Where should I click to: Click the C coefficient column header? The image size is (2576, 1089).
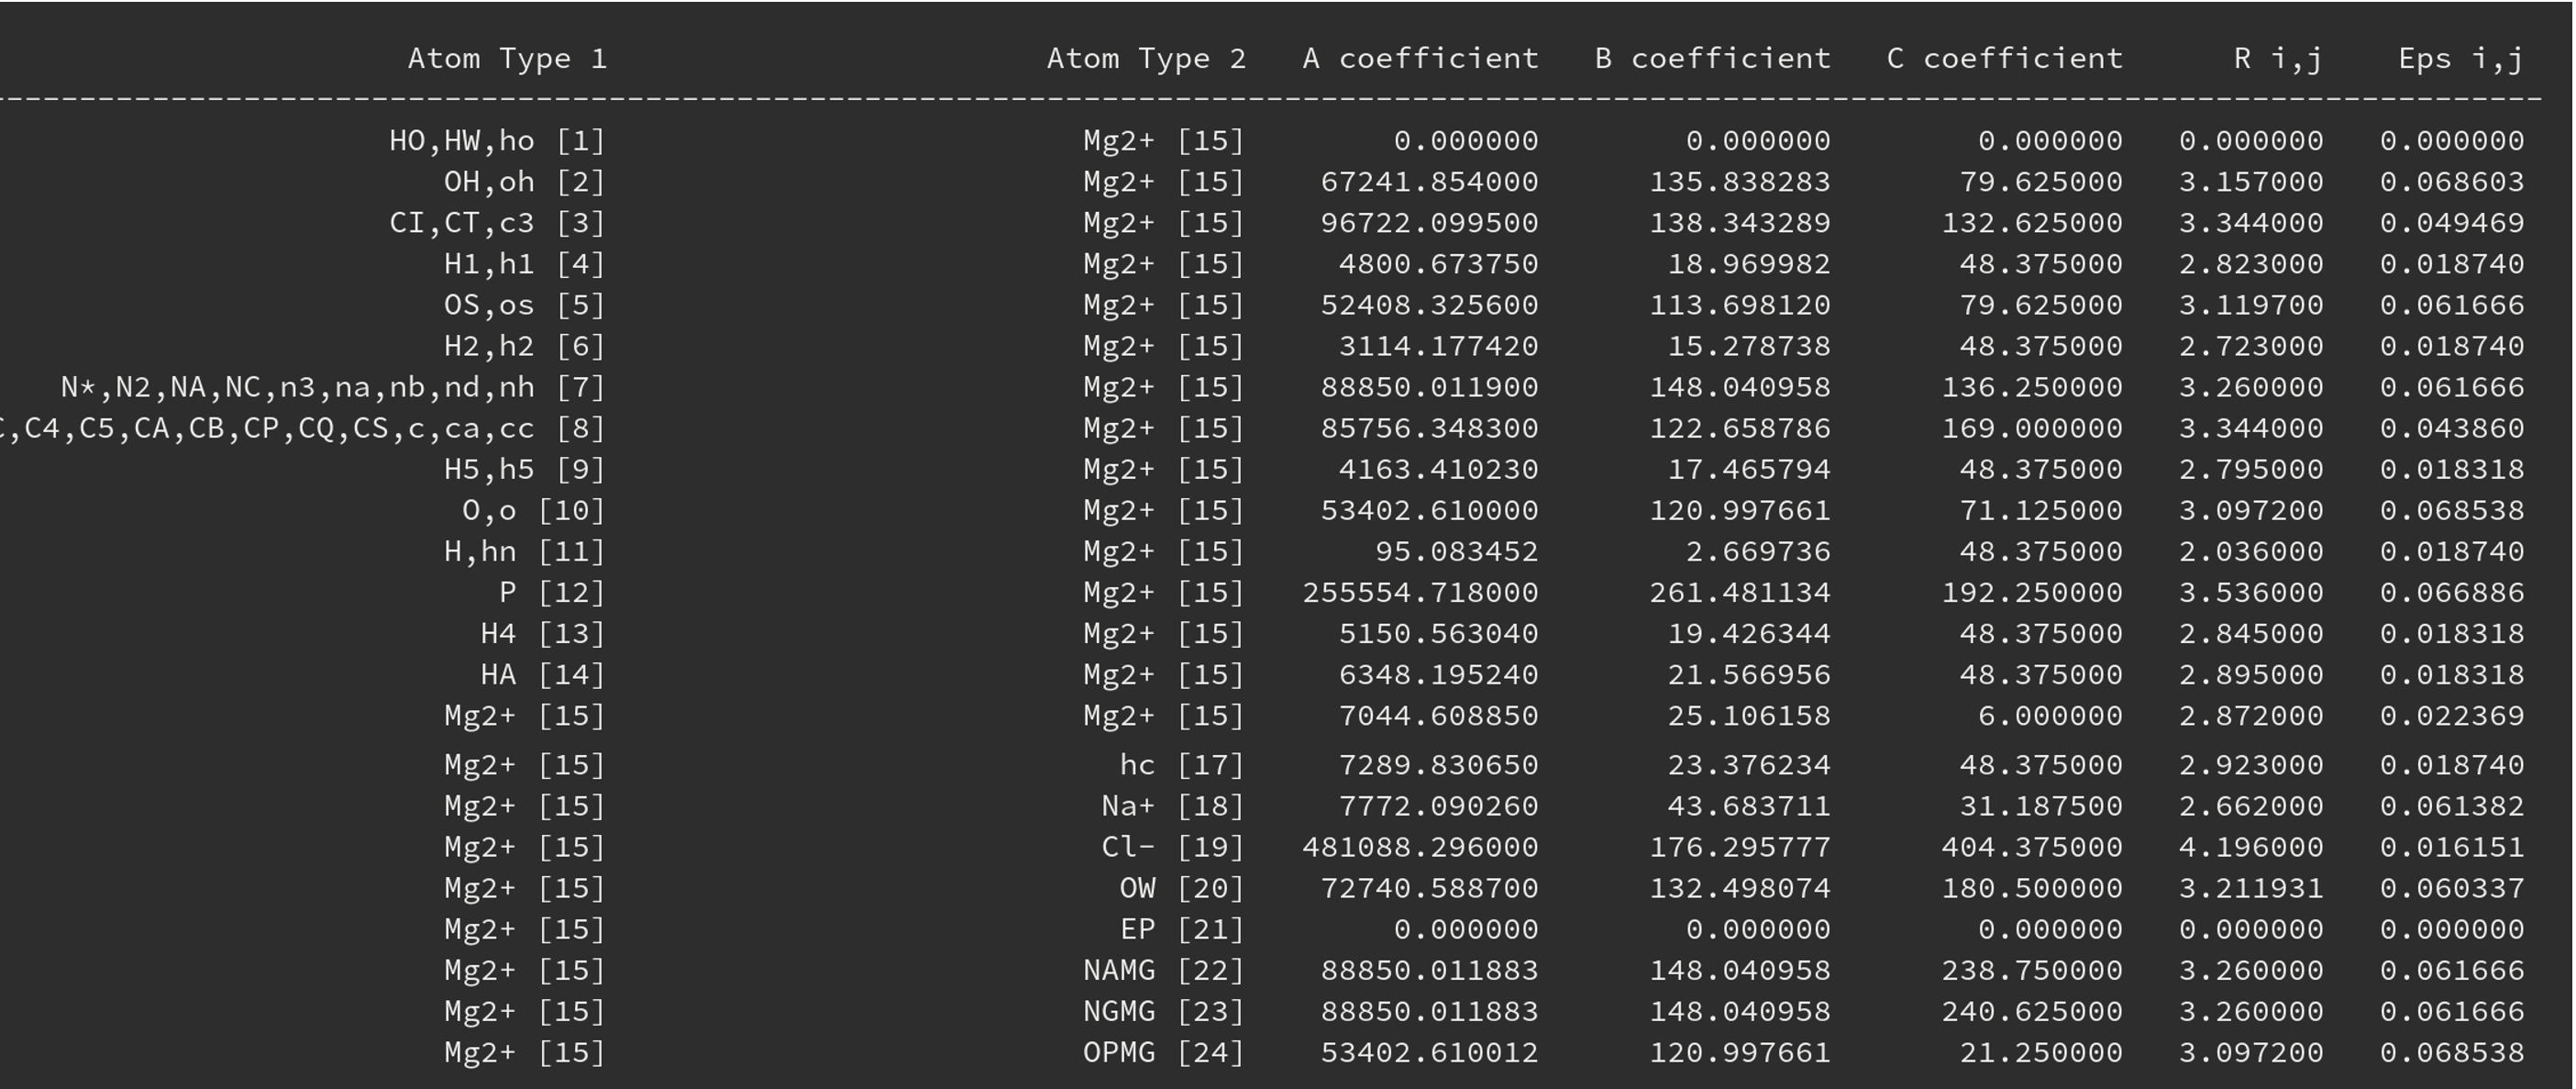(2004, 59)
